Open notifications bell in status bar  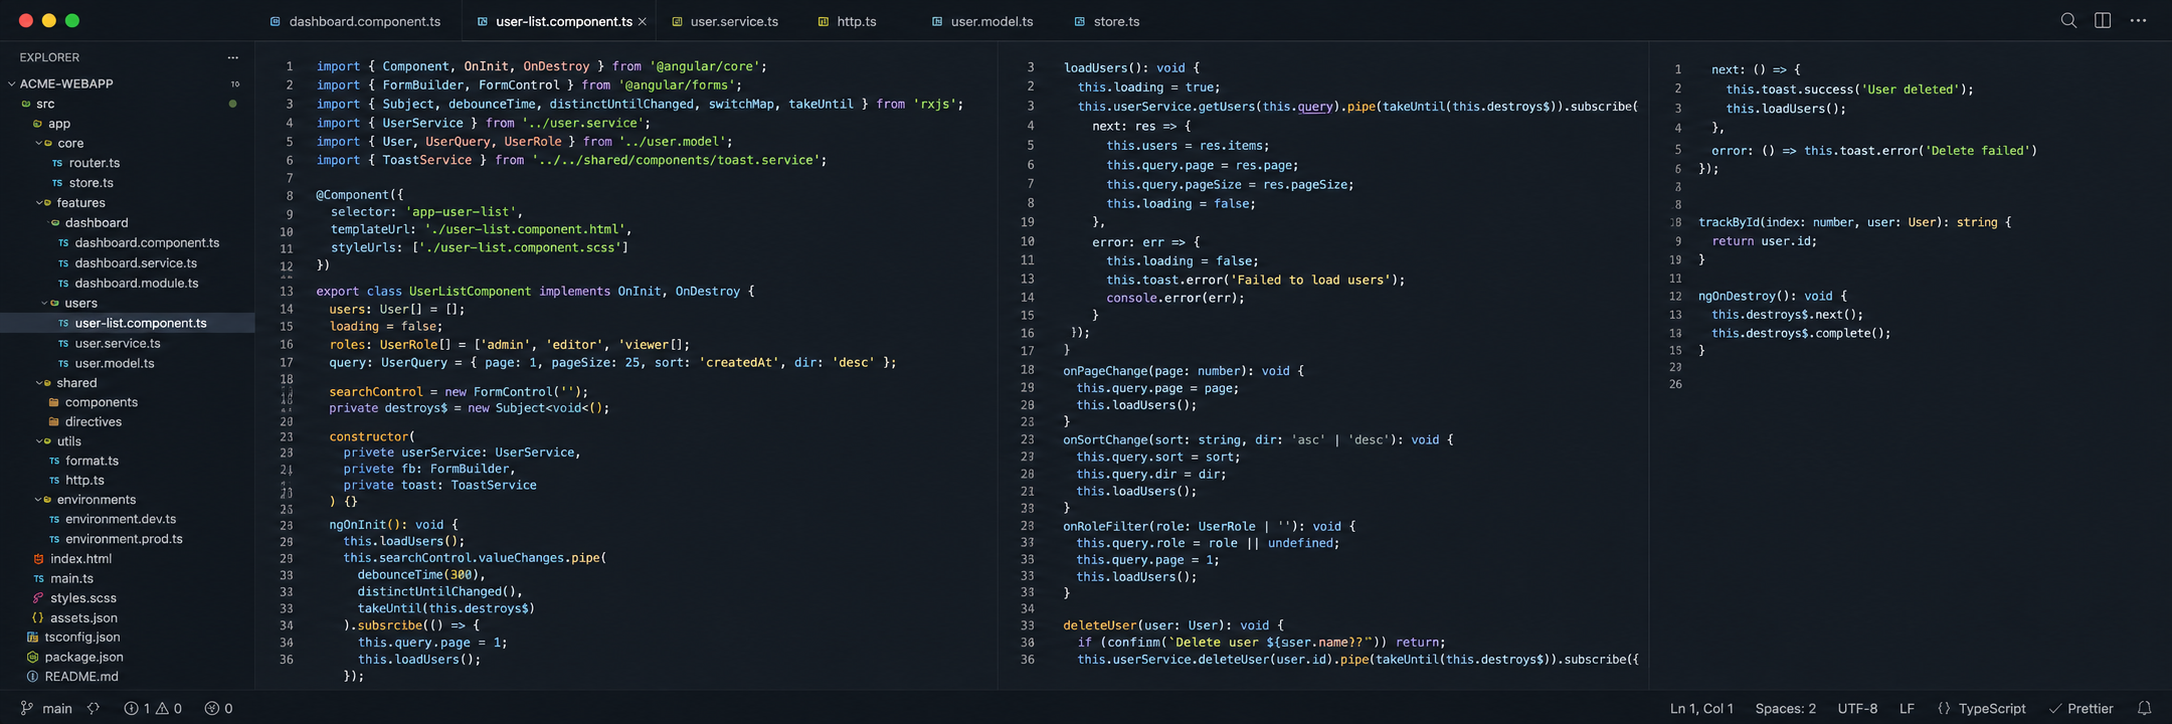click(2144, 708)
